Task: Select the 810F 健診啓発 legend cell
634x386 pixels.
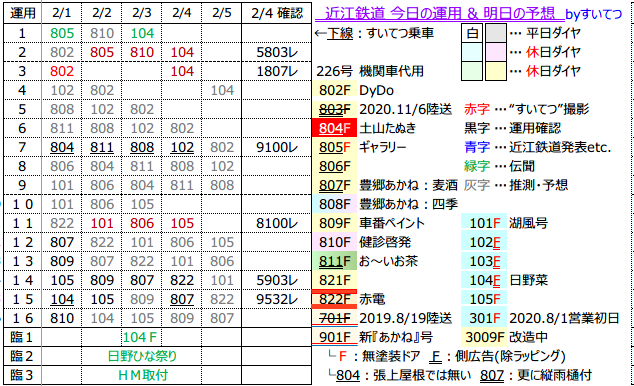Action: tap(334, 242)
